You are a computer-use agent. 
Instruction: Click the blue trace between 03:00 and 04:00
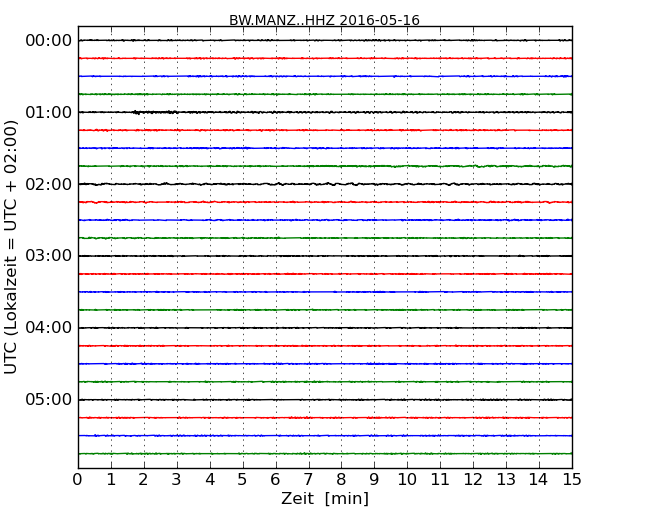325,292
